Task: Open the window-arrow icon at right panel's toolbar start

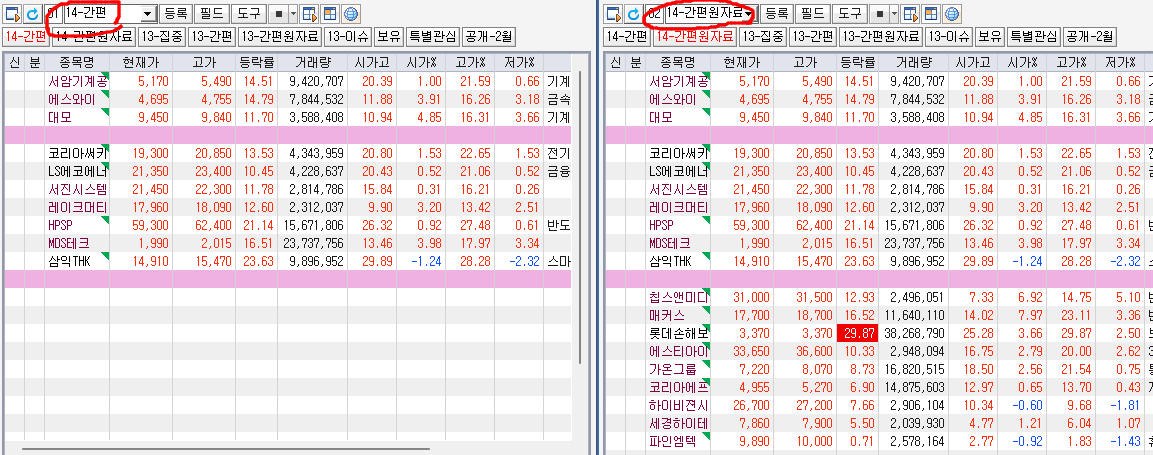Action: (613, 13)
